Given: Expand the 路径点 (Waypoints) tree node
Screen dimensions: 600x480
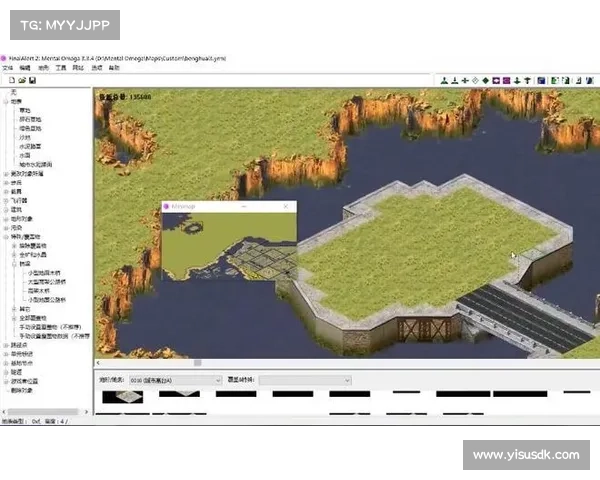Looking at the screenshot, I should click(x=6, y=345).
